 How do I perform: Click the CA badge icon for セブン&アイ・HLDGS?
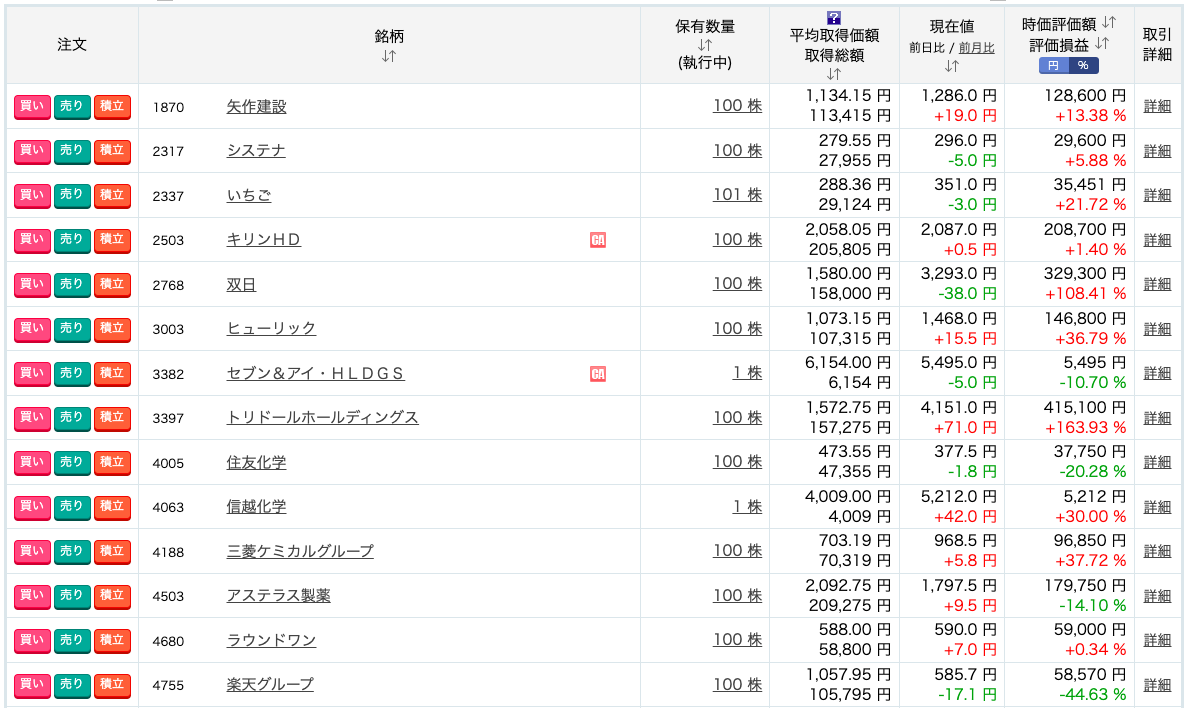click(x=598, y=374)
